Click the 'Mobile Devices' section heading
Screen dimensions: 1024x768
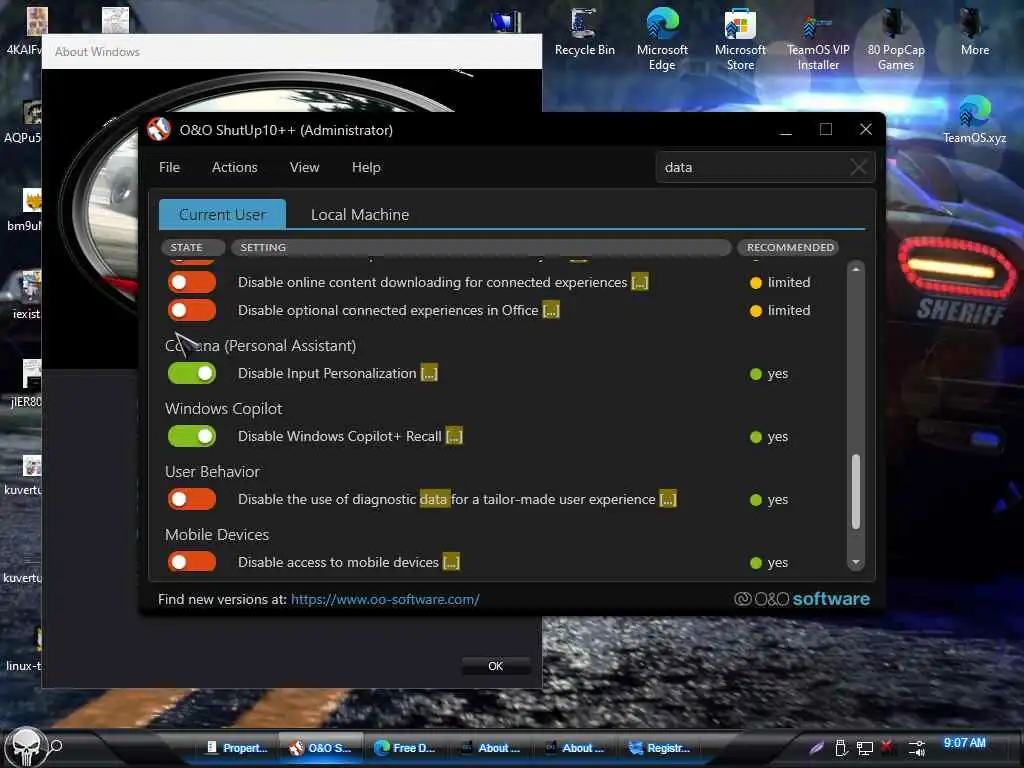tap(217, 535)
